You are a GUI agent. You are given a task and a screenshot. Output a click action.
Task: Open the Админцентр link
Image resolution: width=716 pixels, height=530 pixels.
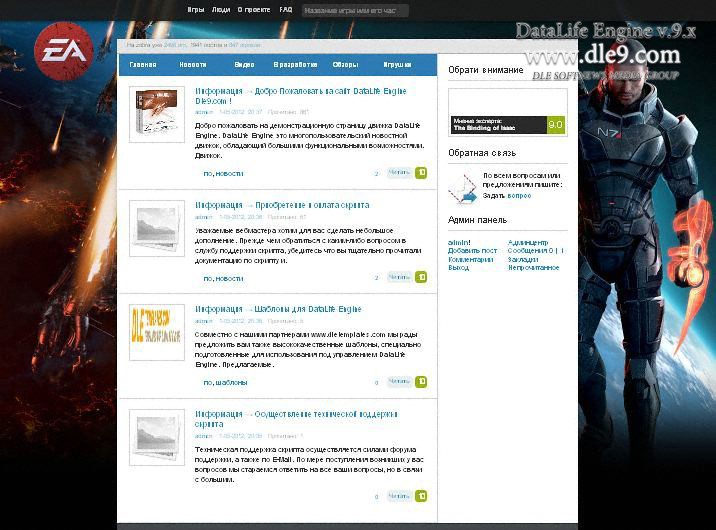pyautogui.click(x=527, y=242)
